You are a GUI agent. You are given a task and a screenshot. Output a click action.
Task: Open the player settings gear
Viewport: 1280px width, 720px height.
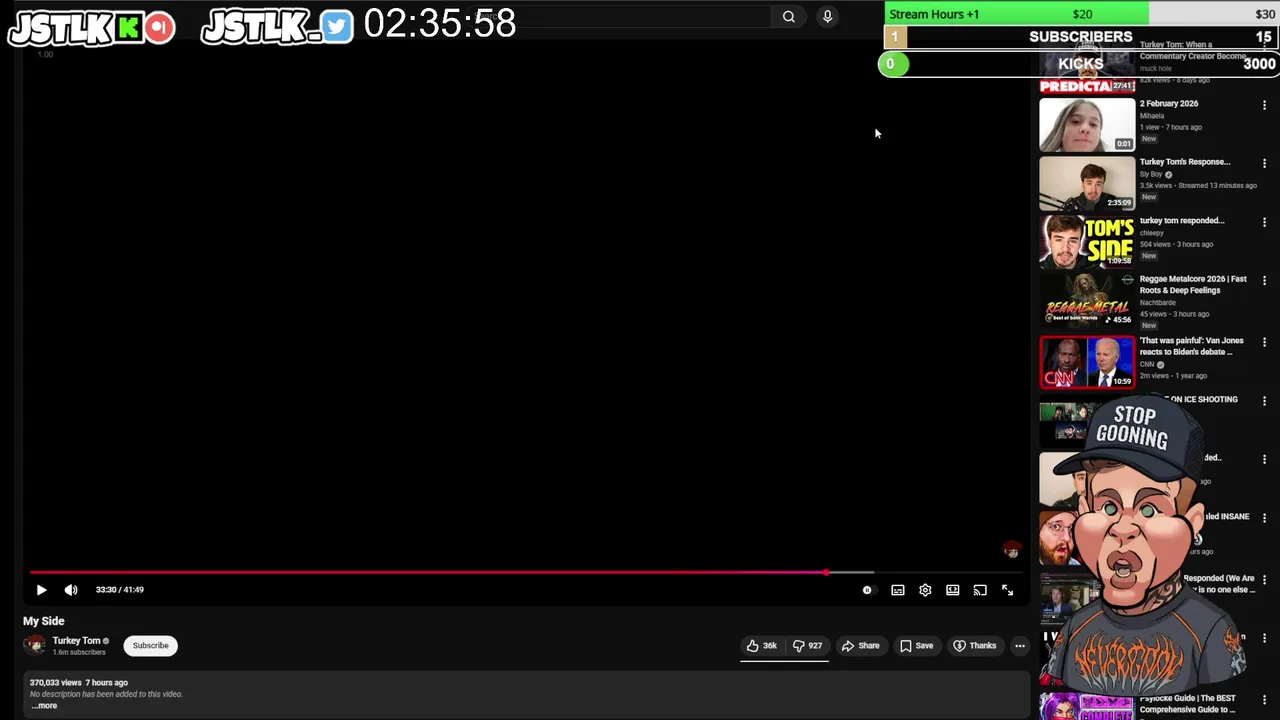(x=925, y=590)
